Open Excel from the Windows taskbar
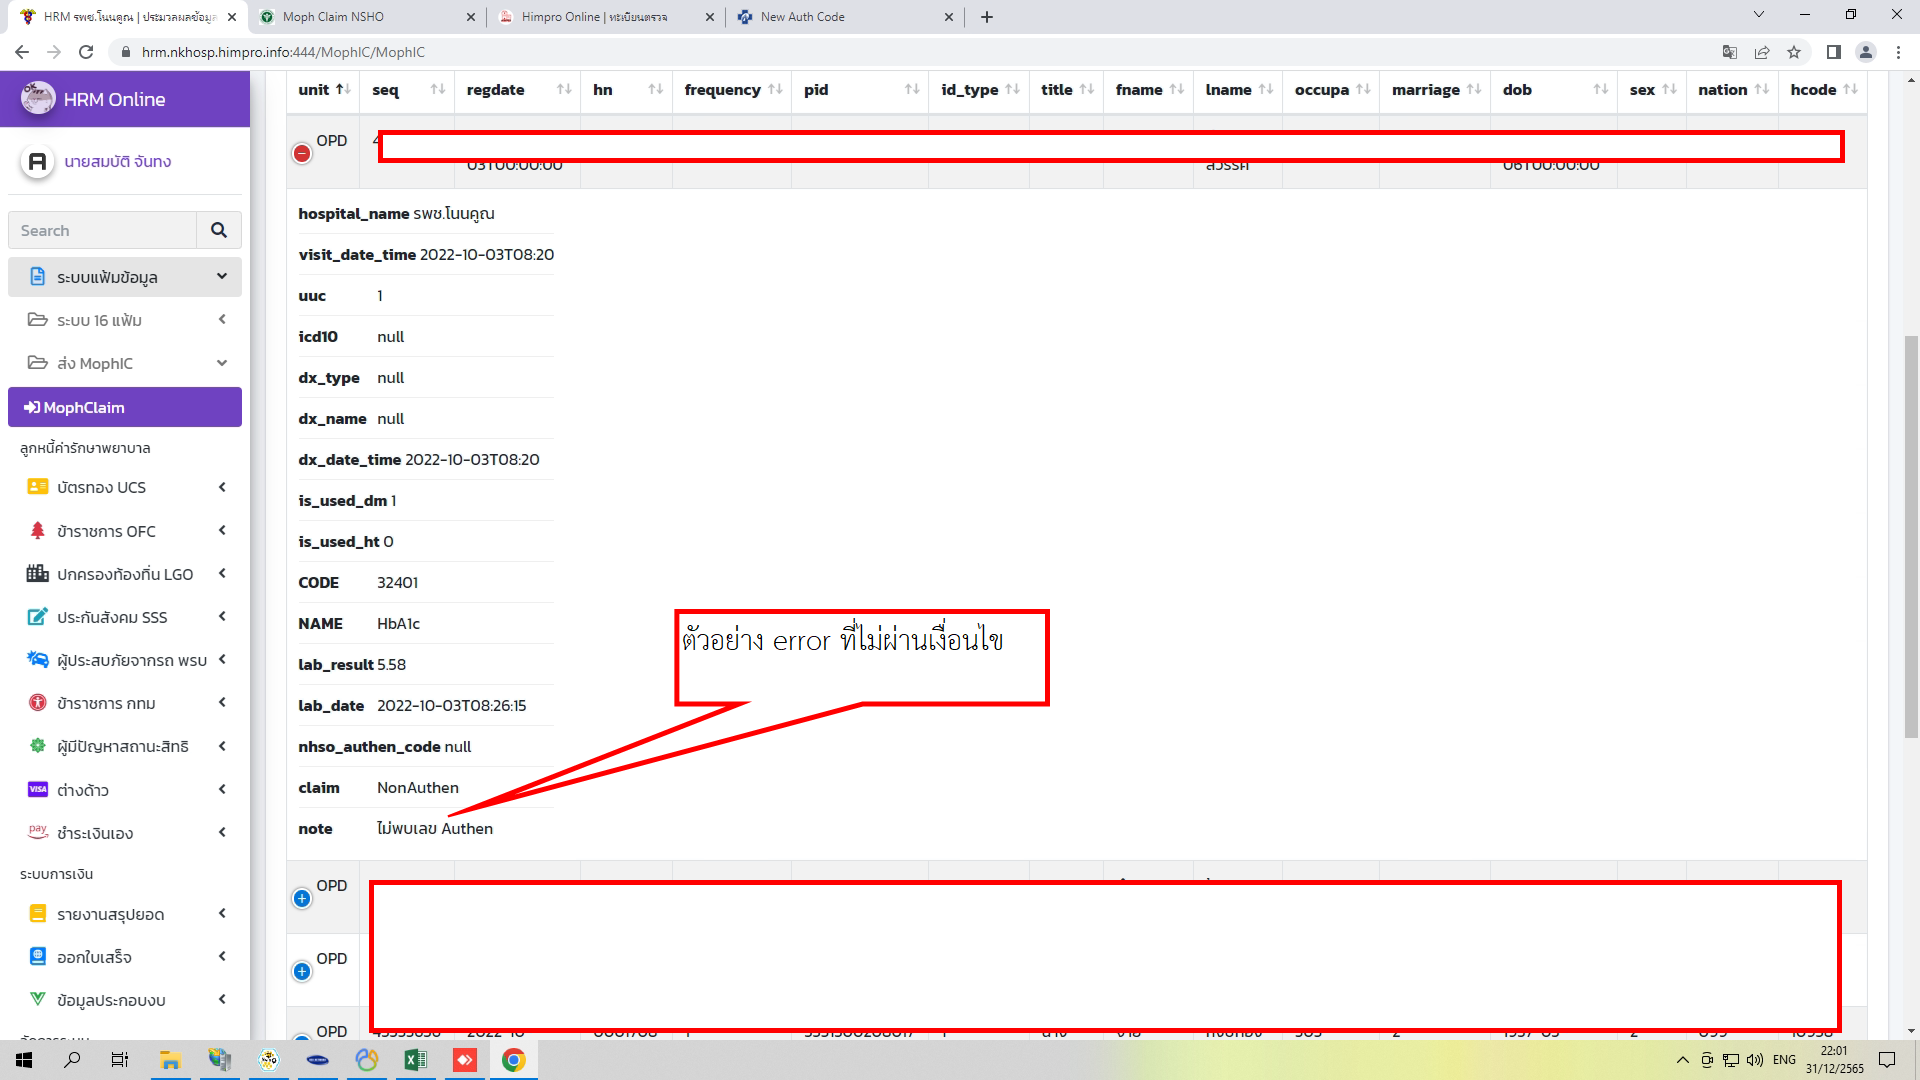The image size is (1920, 1080). 415,1060
